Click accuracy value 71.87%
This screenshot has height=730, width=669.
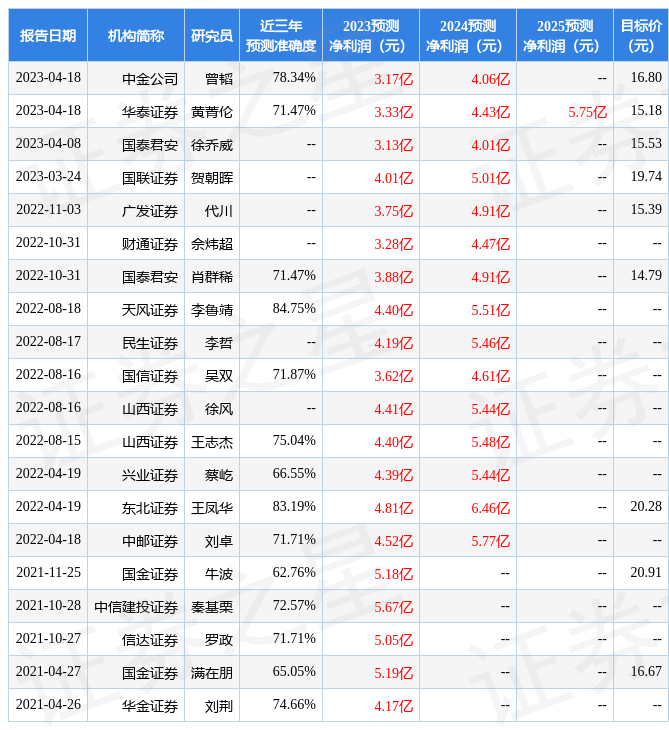point(294,375)
